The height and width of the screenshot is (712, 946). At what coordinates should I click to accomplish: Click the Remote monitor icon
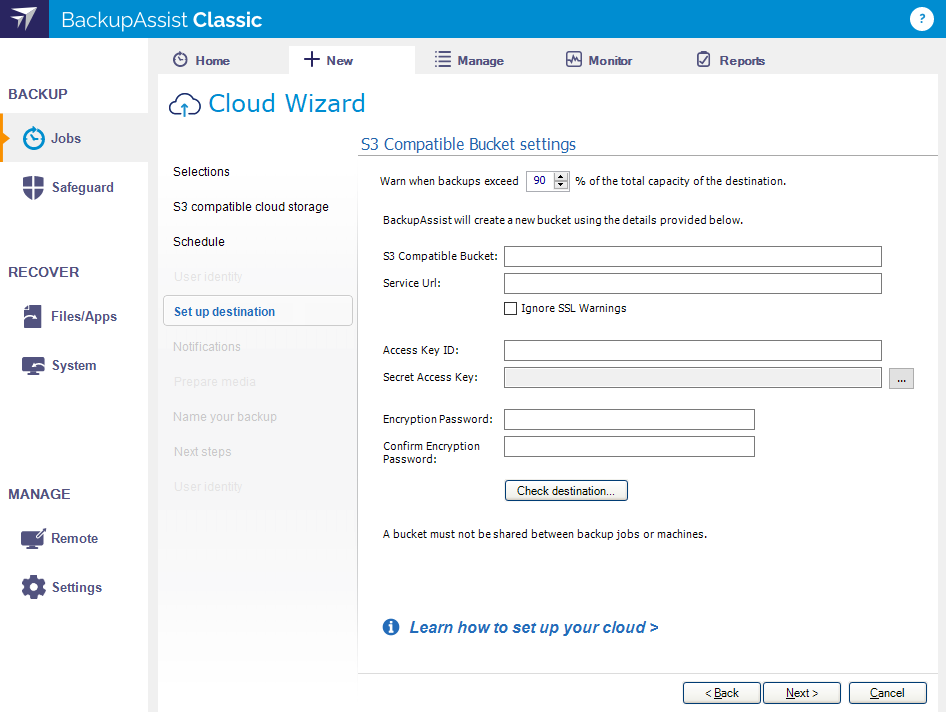point(33,538)
